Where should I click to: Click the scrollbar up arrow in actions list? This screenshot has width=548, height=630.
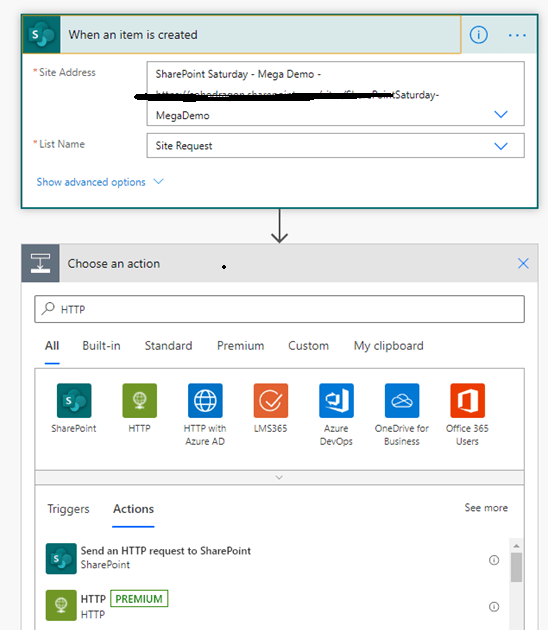[516, 545]
